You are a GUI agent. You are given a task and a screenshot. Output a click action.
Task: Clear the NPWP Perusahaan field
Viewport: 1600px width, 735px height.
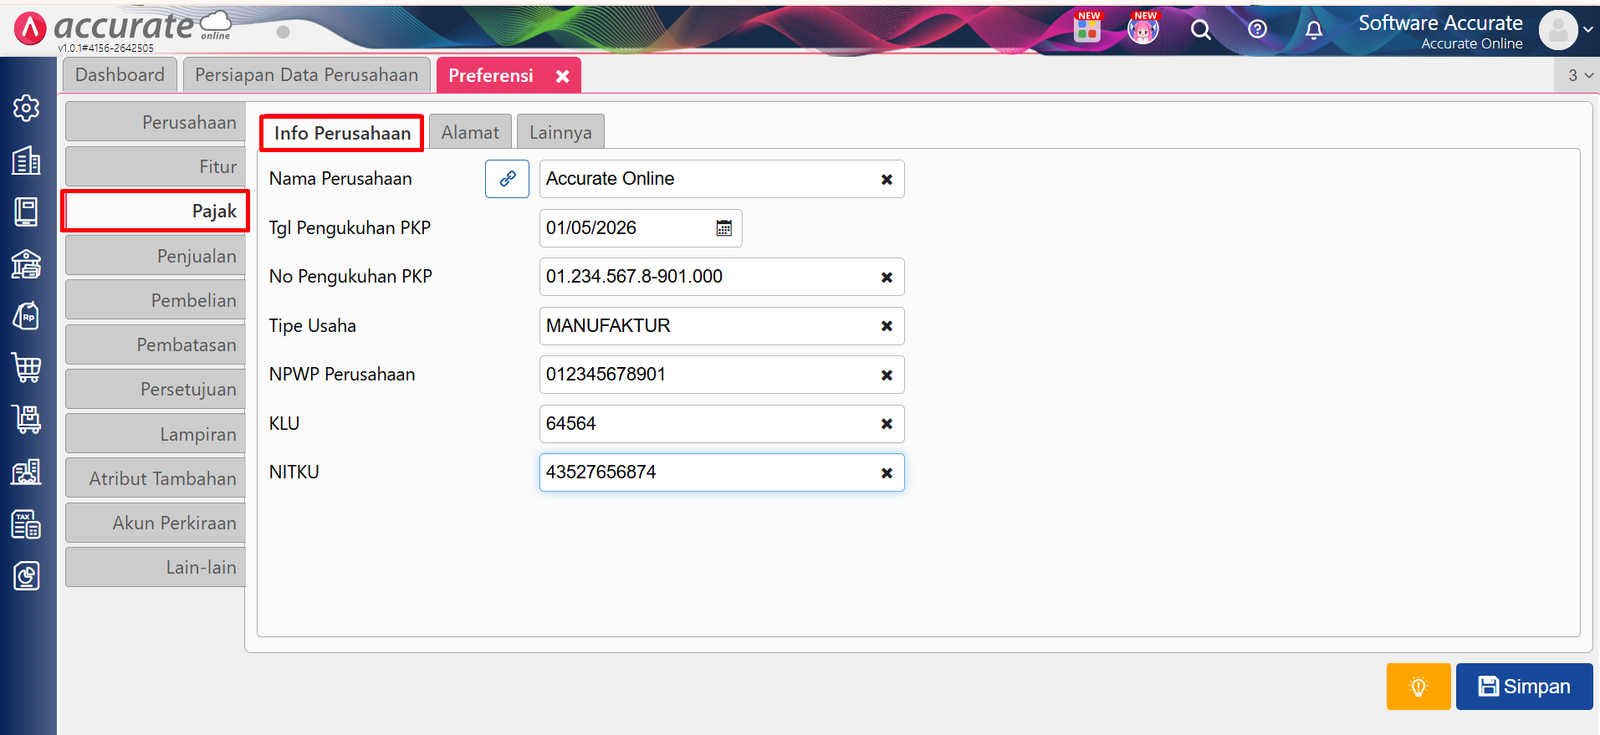click(886, 376)
